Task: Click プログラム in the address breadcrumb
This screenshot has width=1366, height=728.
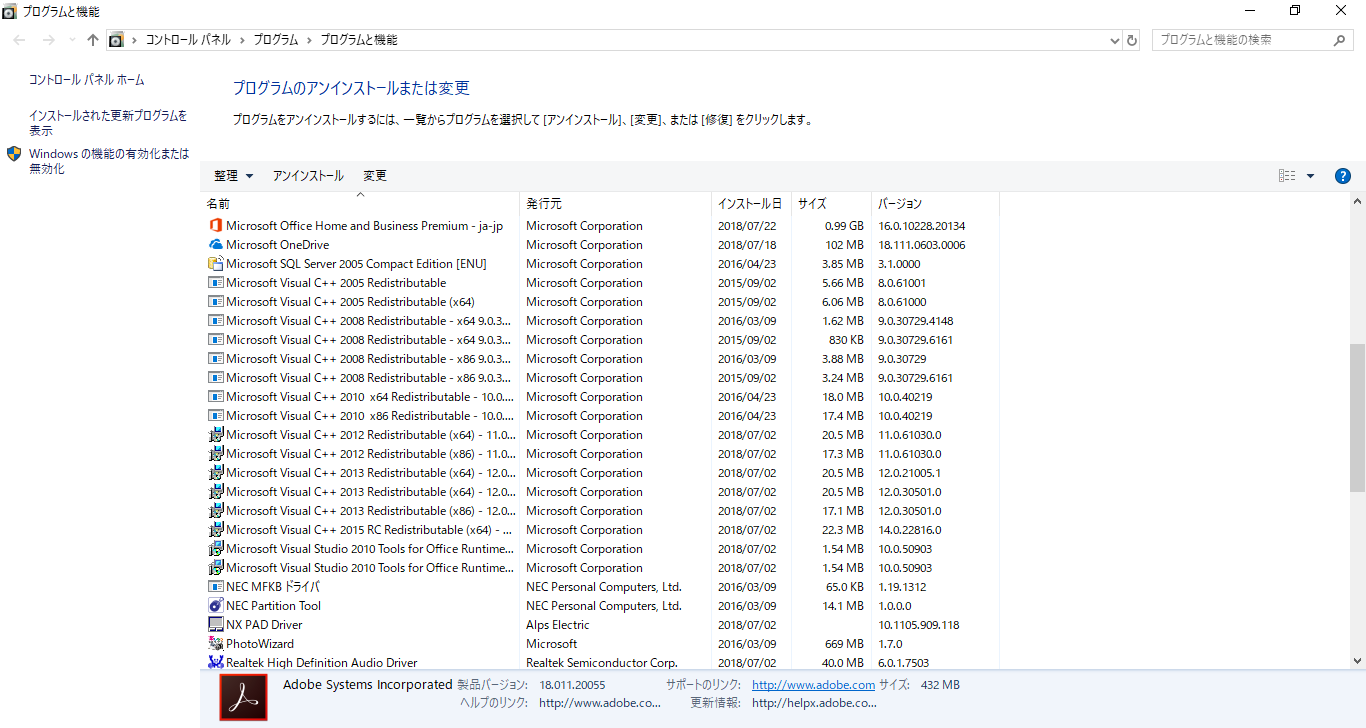Action: 275,40
